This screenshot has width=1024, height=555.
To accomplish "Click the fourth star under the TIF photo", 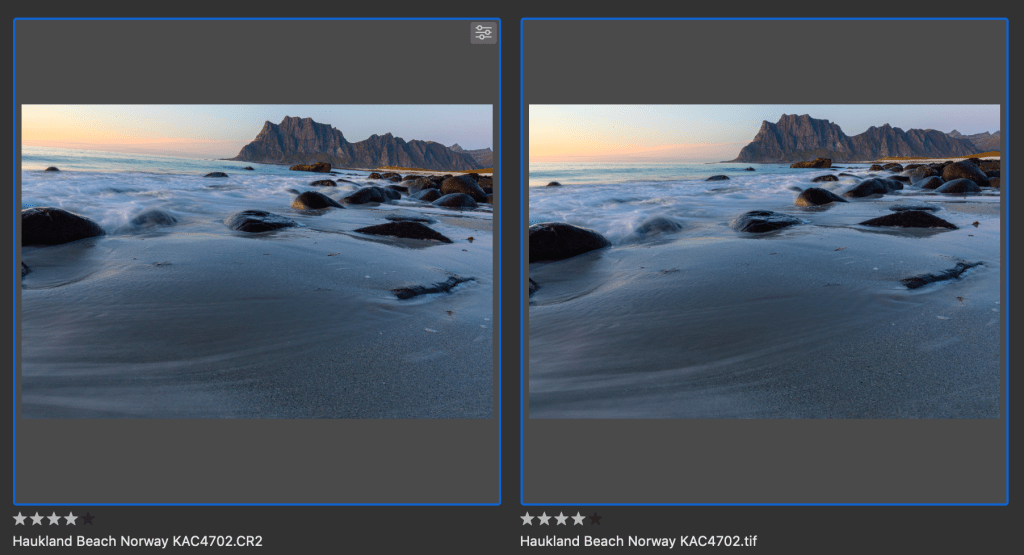I will tap(578, 519).
